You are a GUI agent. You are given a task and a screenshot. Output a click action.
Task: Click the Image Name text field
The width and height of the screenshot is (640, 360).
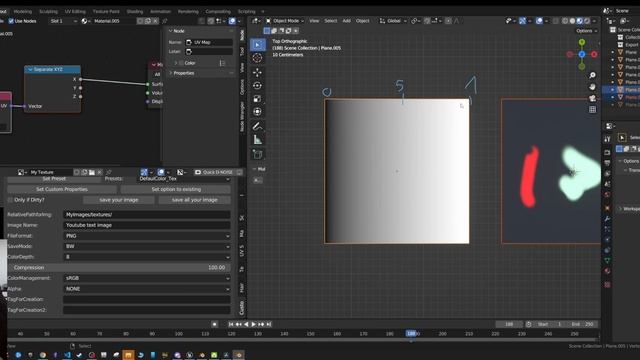147,225
